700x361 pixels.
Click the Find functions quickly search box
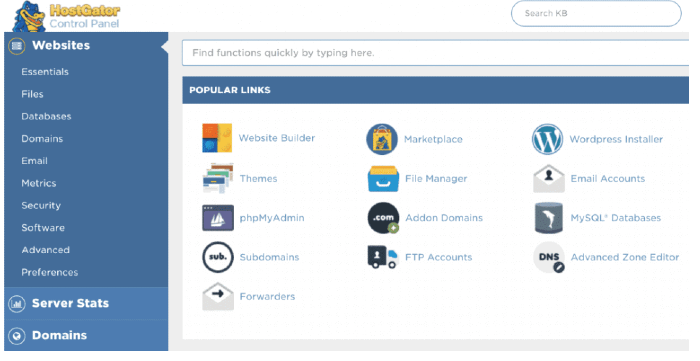435,53
